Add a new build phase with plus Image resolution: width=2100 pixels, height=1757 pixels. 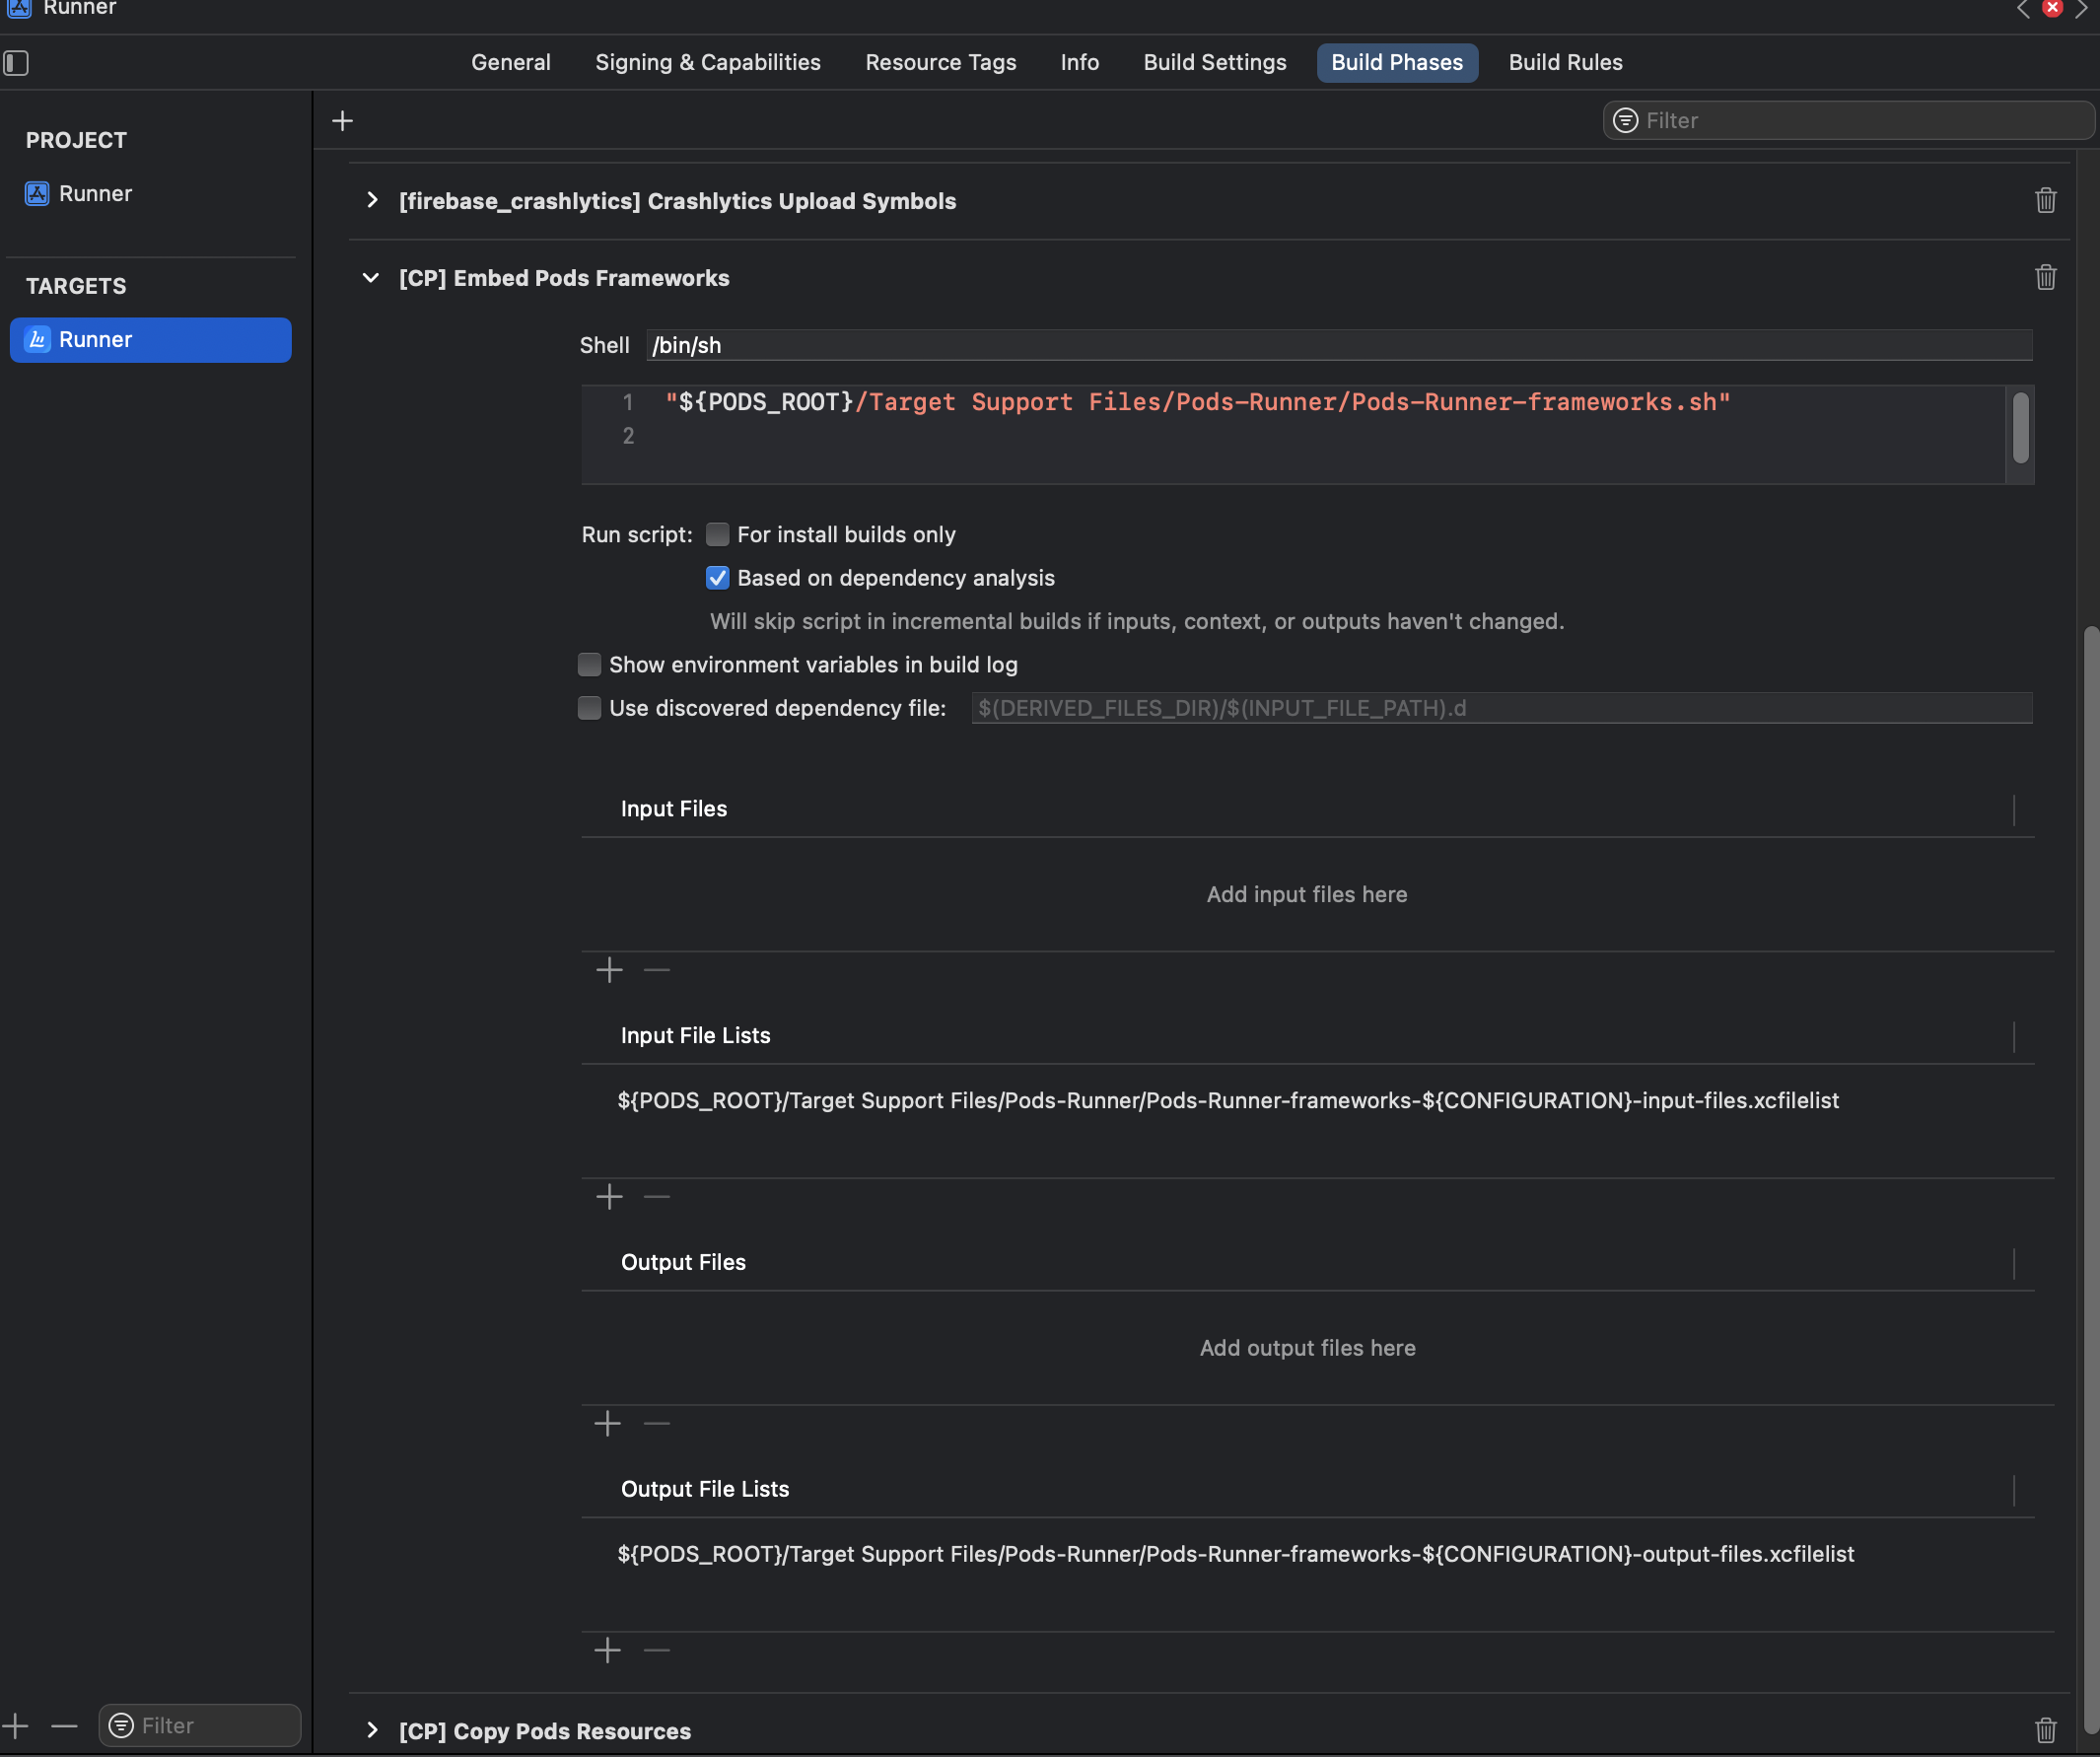coord(342,121)
